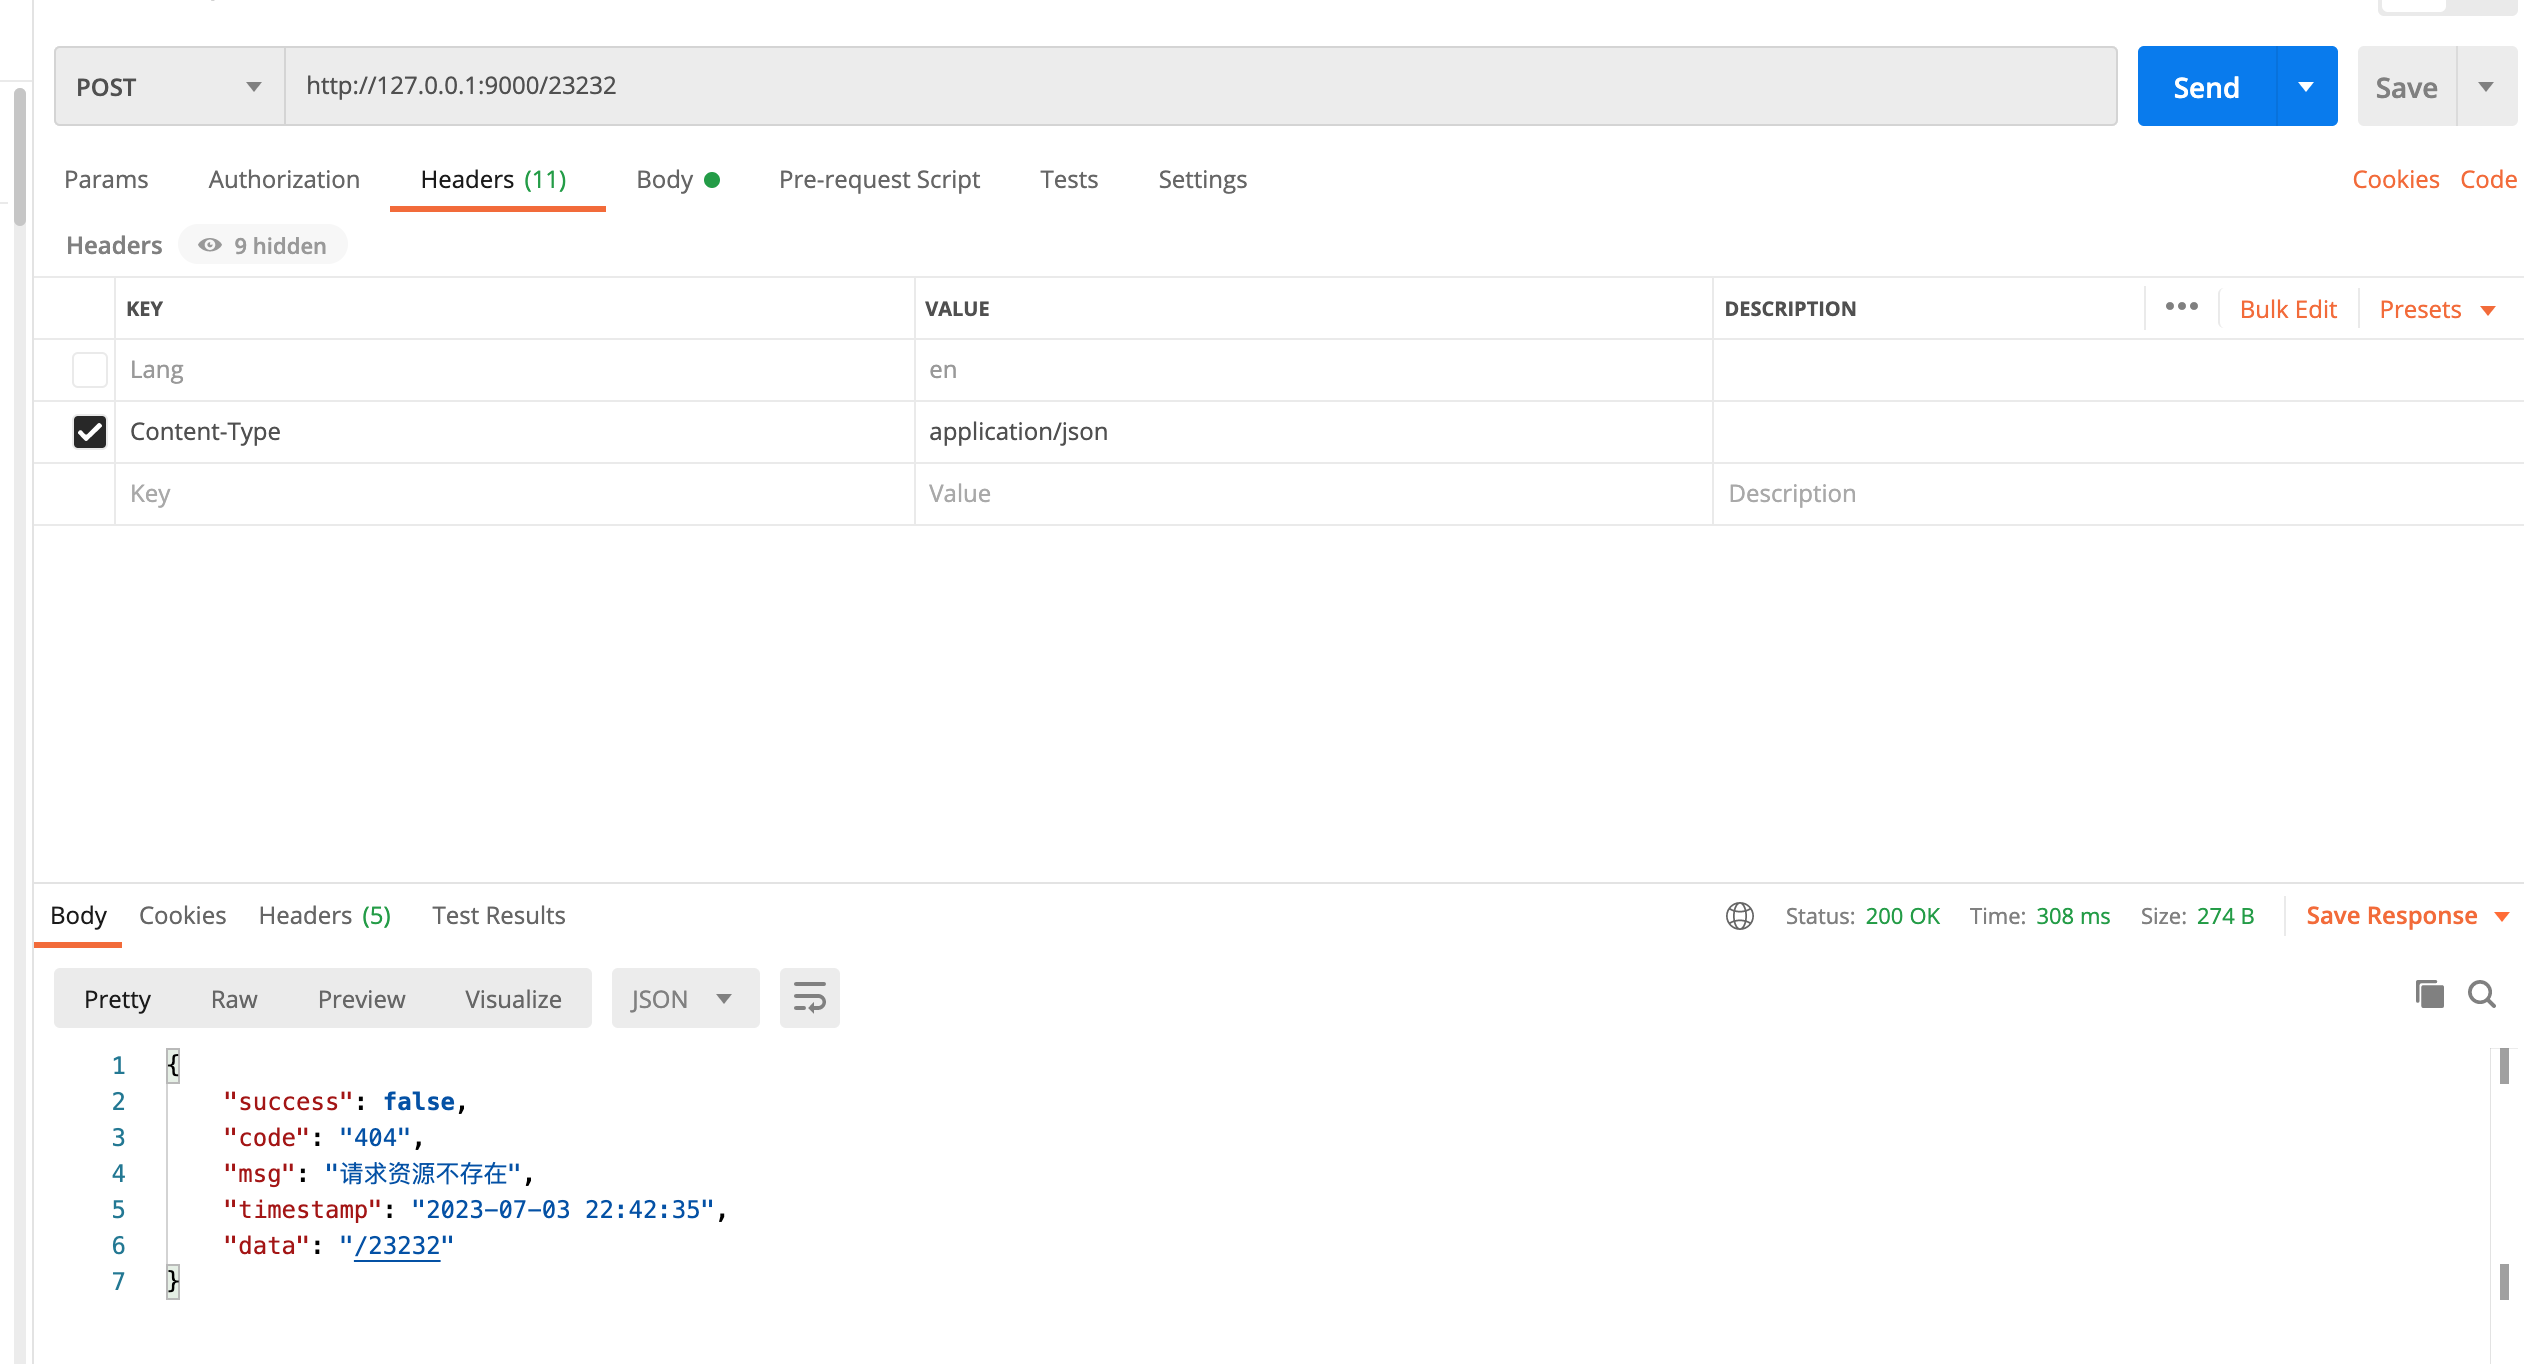This screenshot has width=2524, height=1364.
Task: Expand the Send button arrow menu
Action: pos(2306,87)
